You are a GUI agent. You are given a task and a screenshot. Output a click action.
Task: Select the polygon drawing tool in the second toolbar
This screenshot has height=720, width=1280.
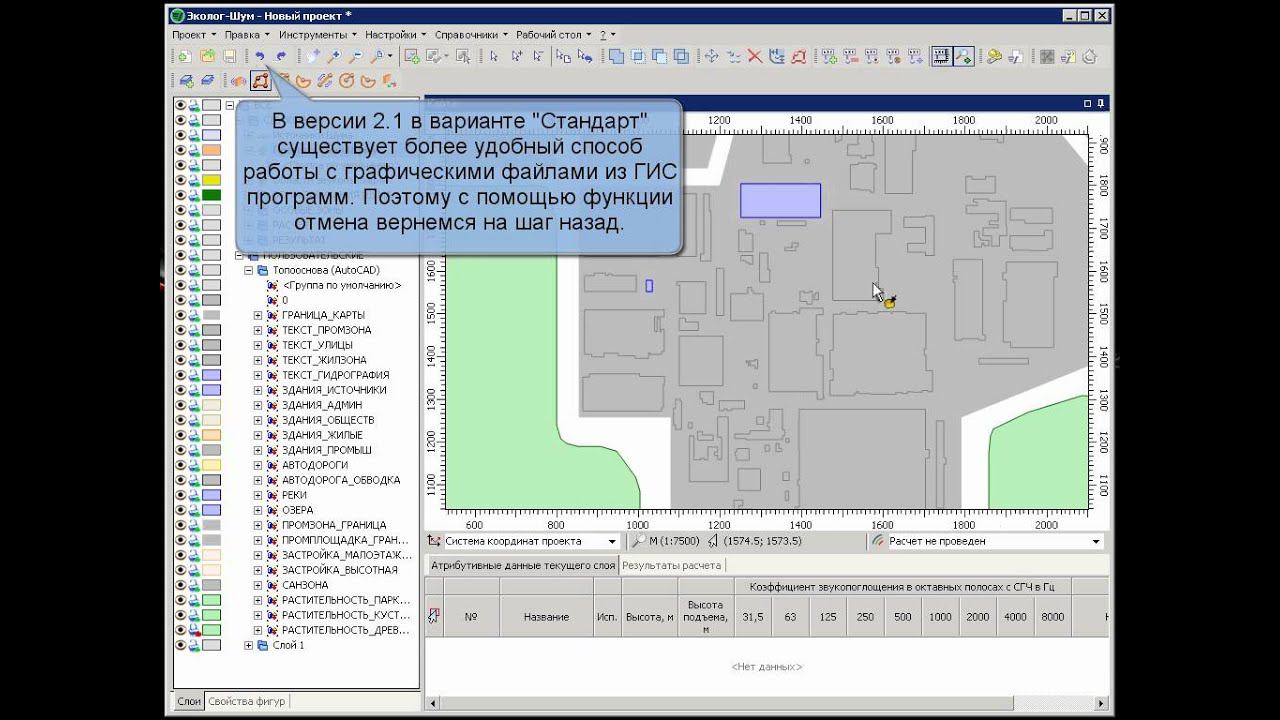260,81
